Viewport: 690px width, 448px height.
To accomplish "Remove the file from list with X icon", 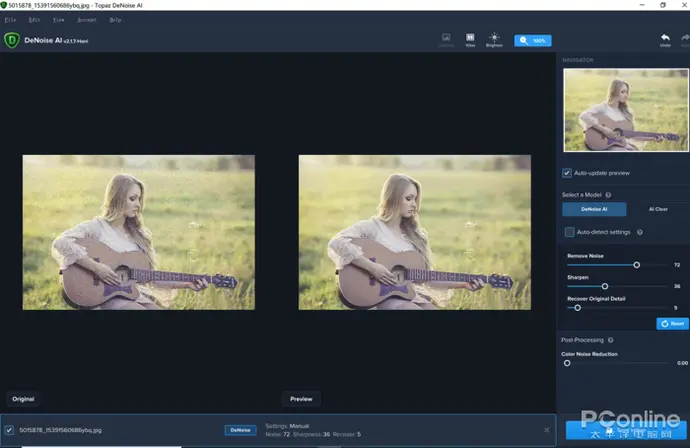I will pos(546,430).
